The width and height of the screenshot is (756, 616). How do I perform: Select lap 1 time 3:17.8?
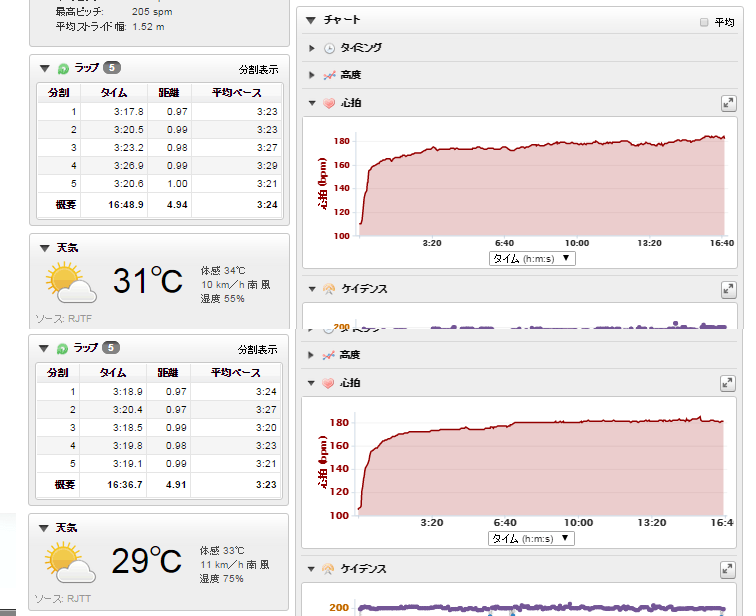pos(129,112)
